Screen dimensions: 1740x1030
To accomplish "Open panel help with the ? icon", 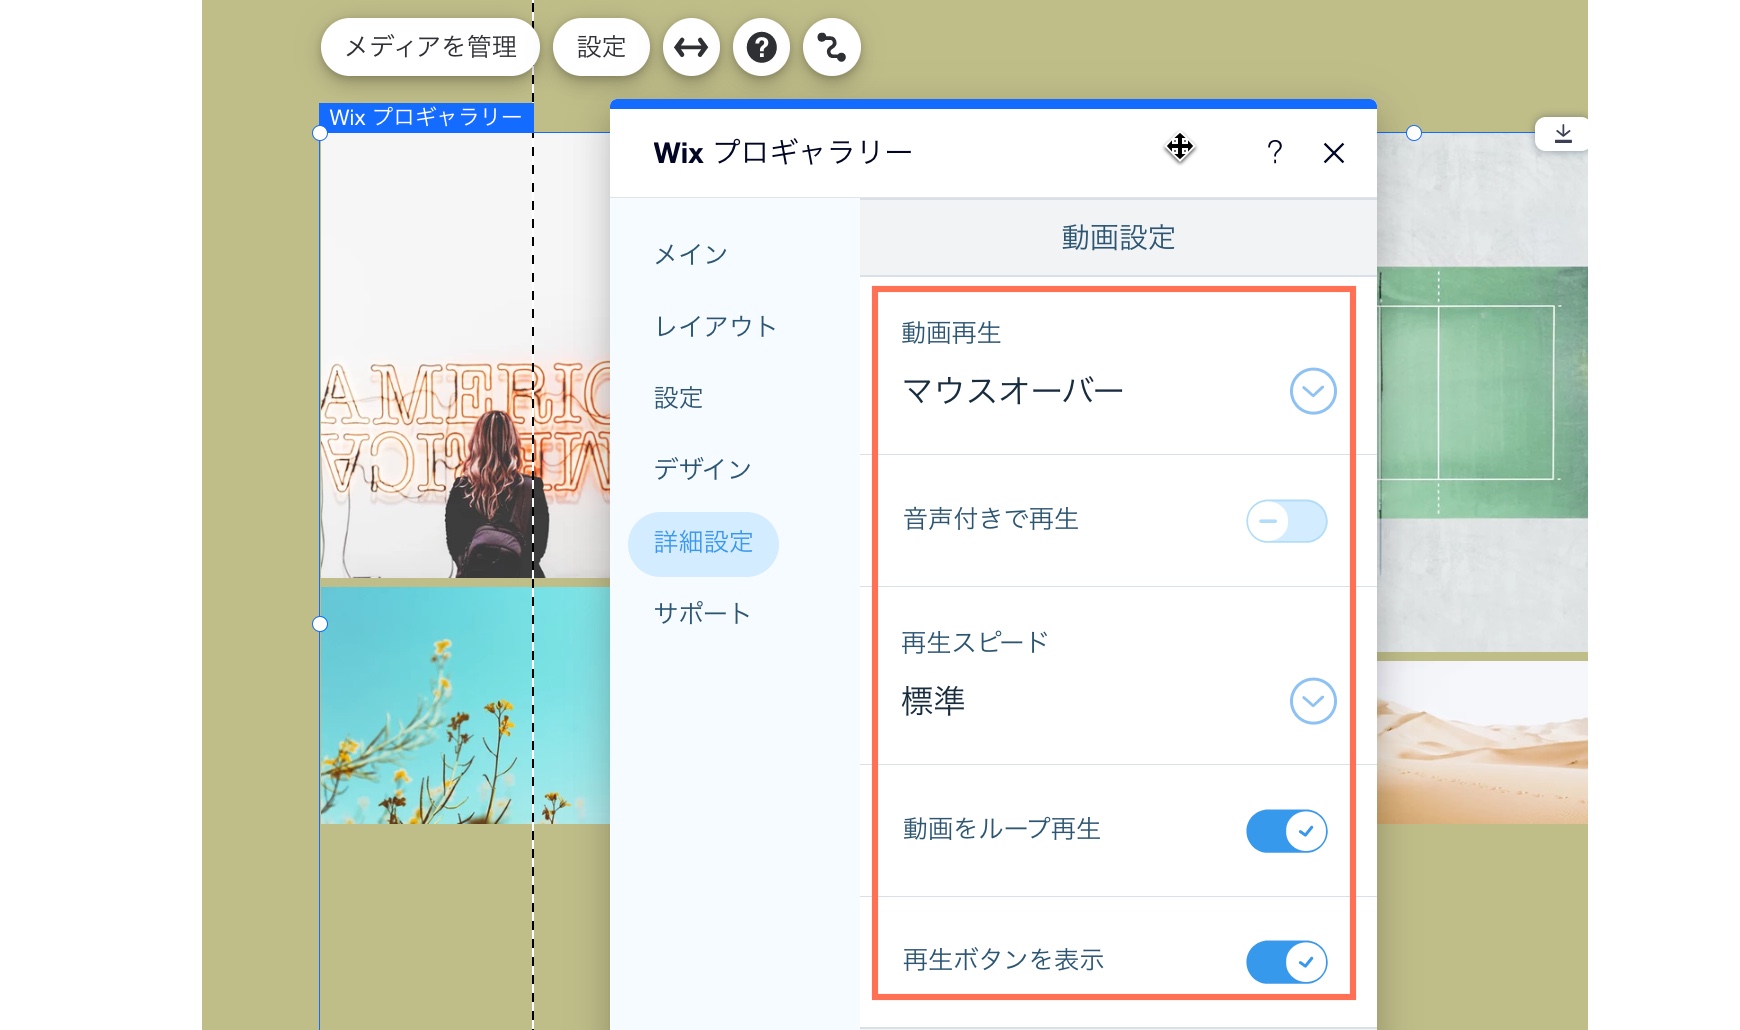I will coord(1274,153).
